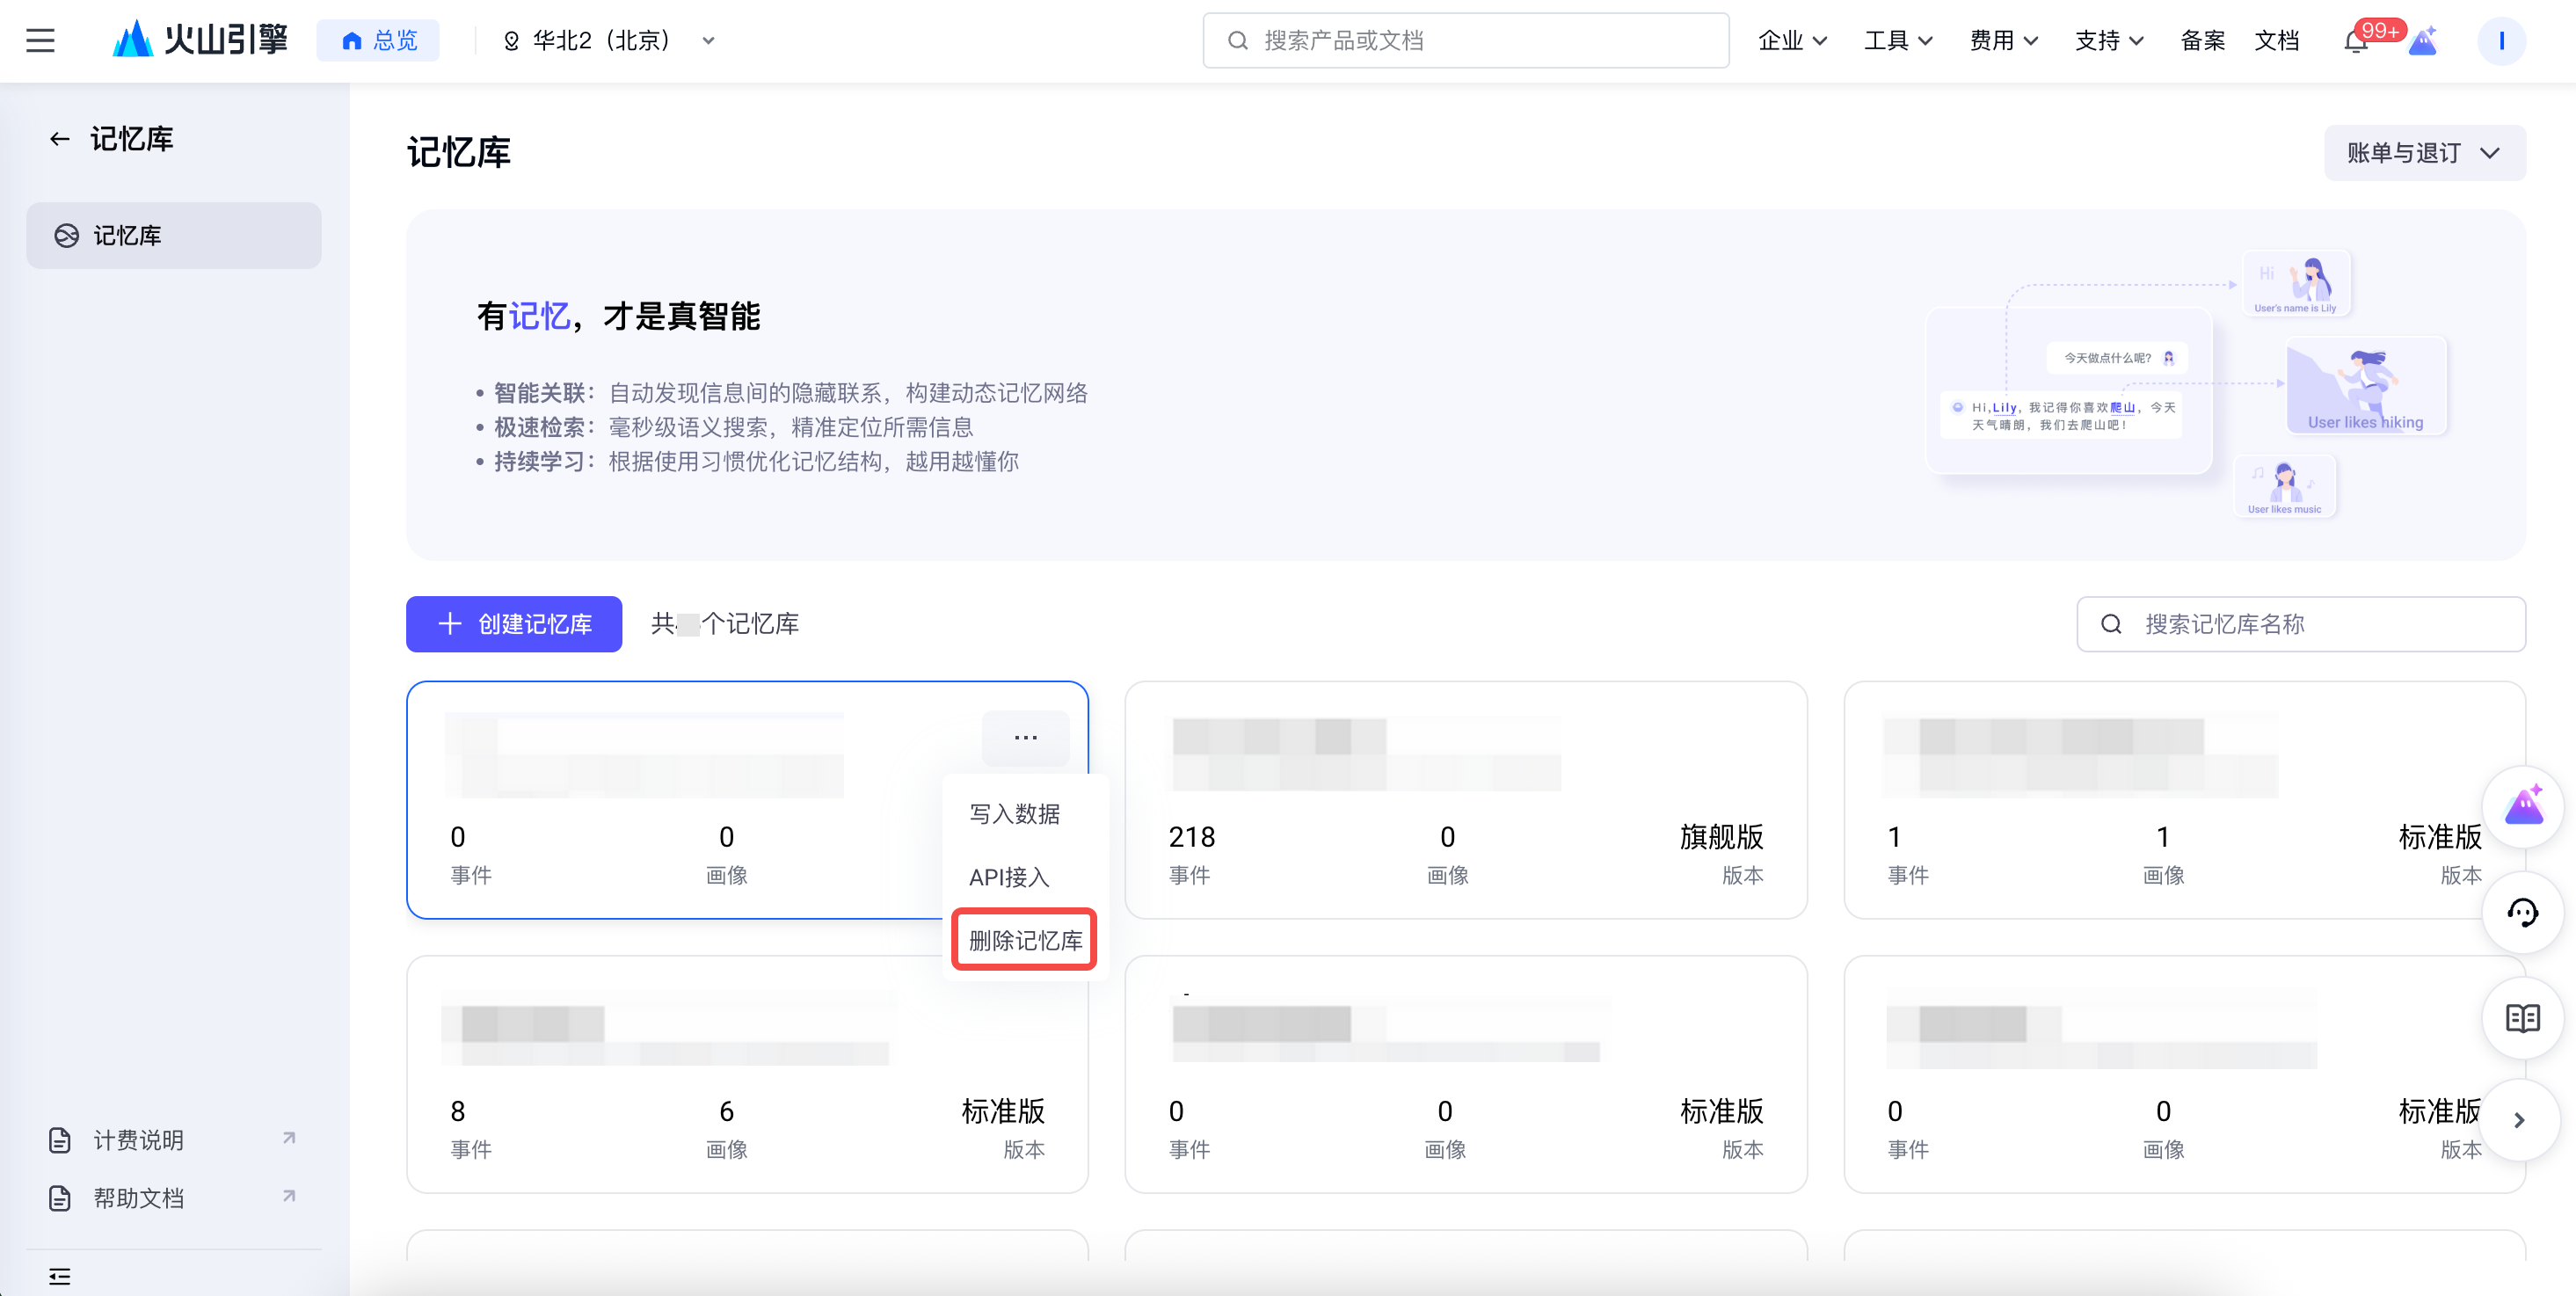Open the 费用 top menu dropdown
Screen dimensions: 2576x1296
pyautogui.click(x=2002, y=41)
